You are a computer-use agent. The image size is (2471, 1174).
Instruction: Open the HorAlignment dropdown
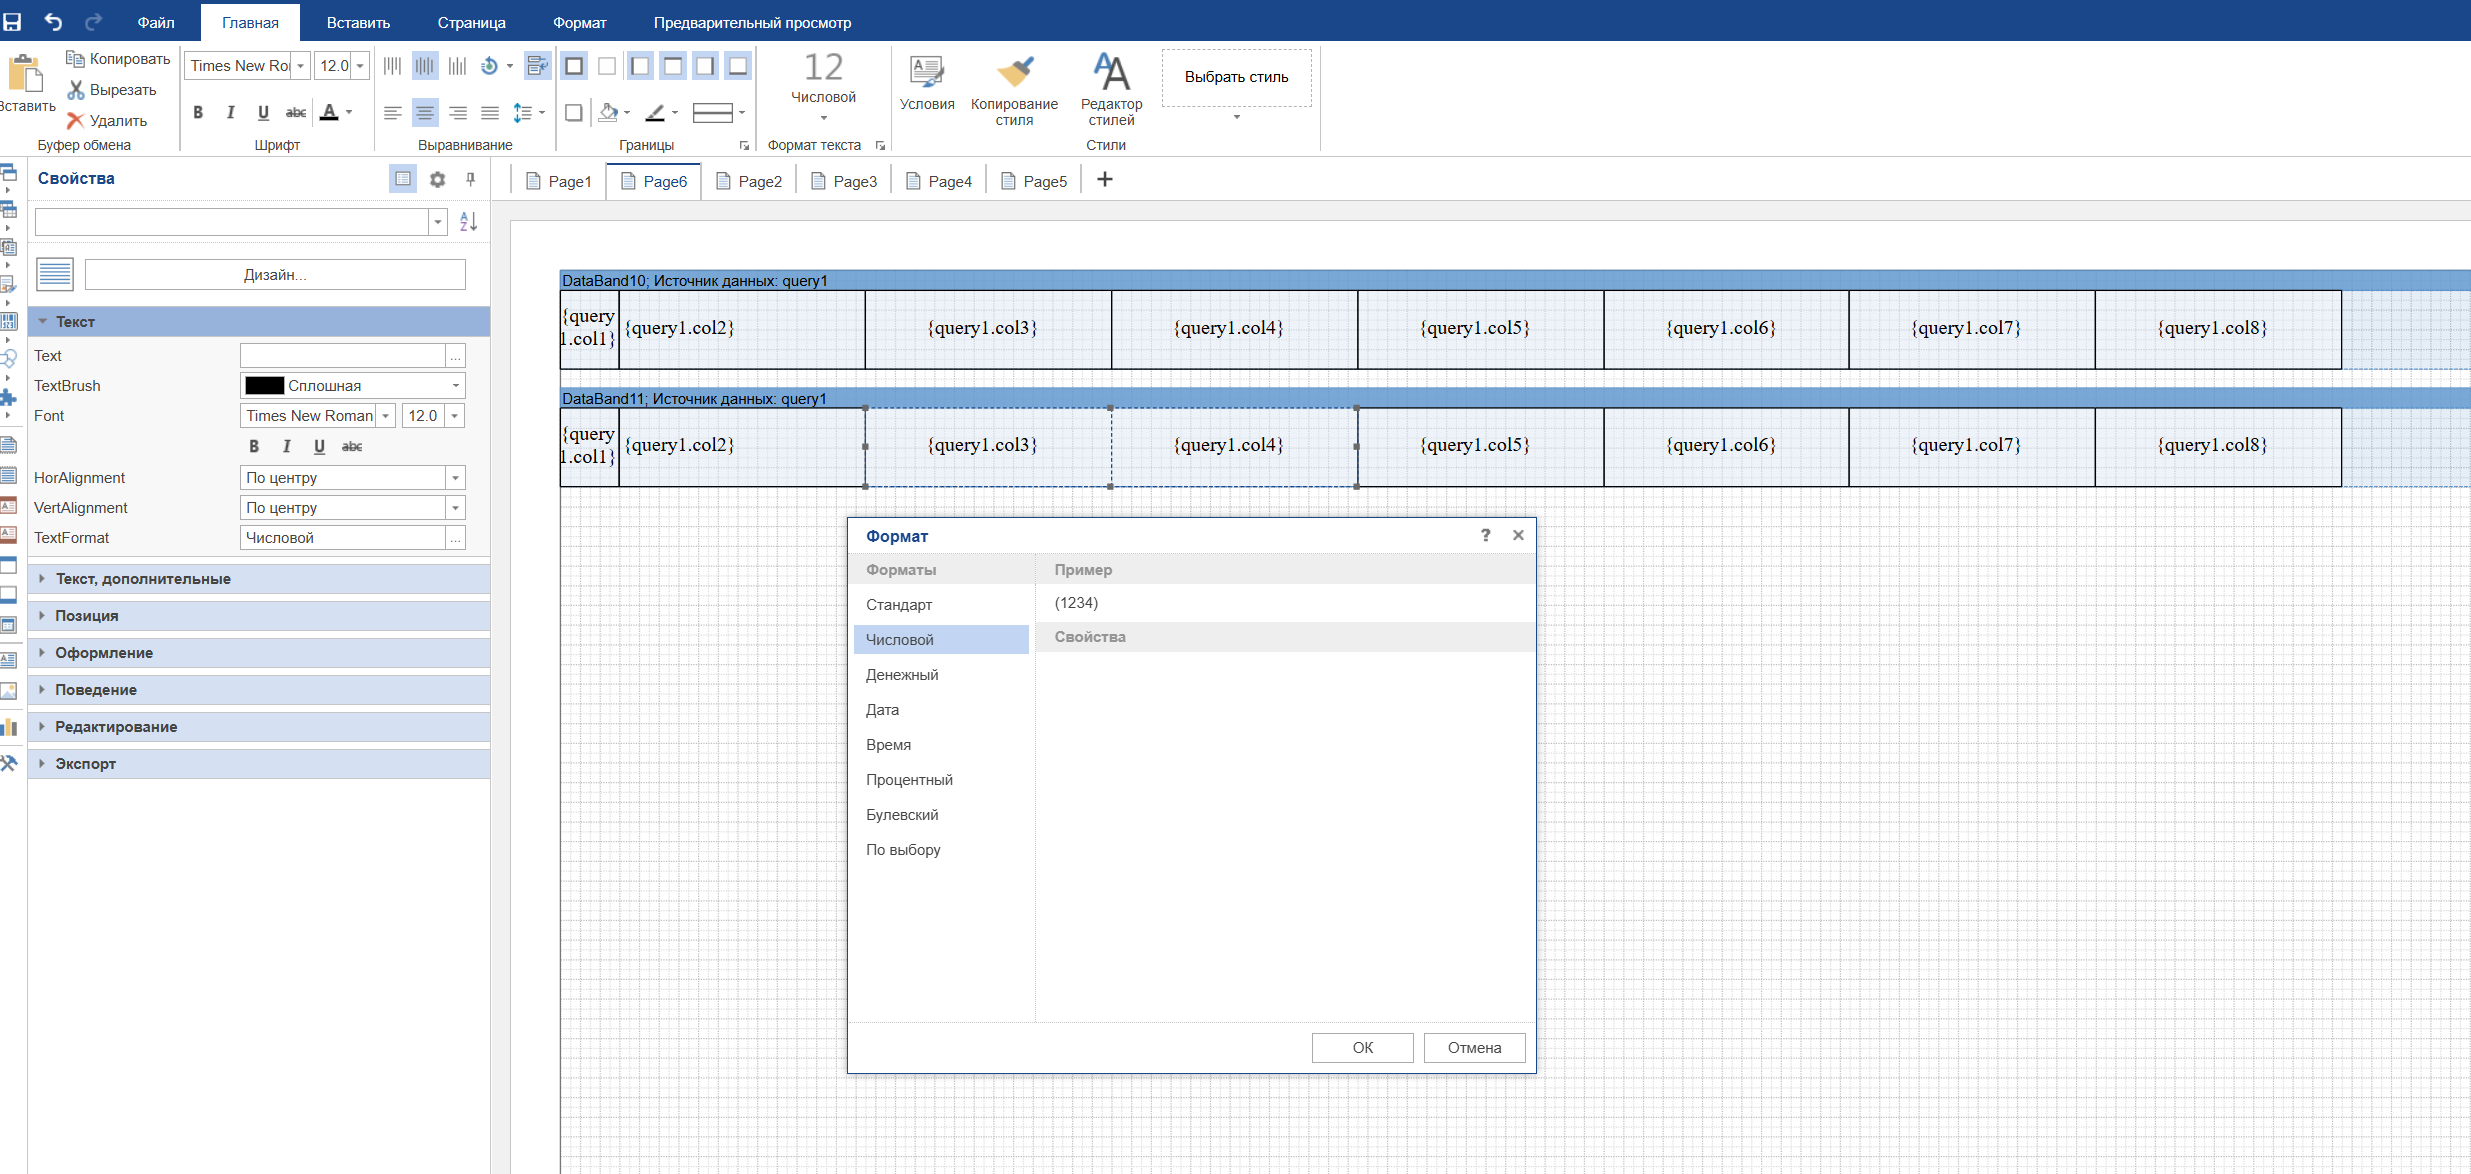[x=456, y=478]
